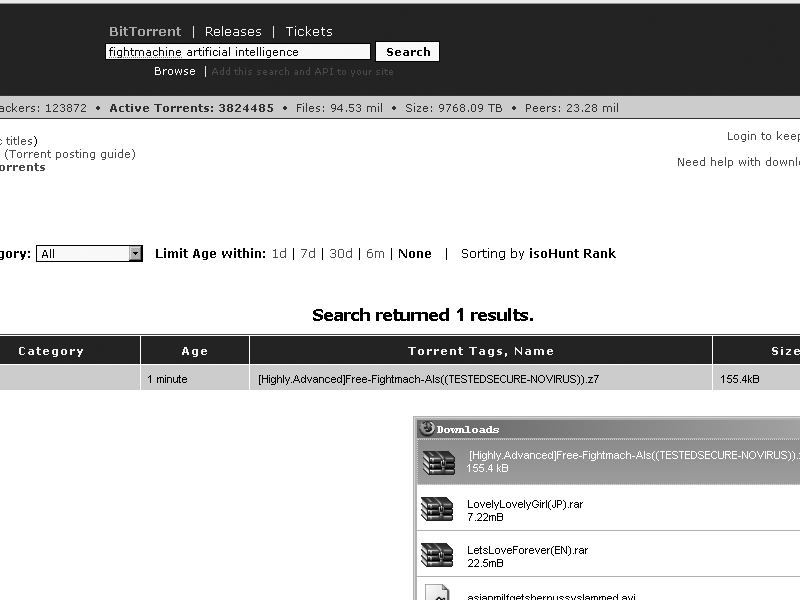The image size is (800, 600).
Task: Click the LetsLoveForever(EN).rar archive icon
Action: point(437,555)
